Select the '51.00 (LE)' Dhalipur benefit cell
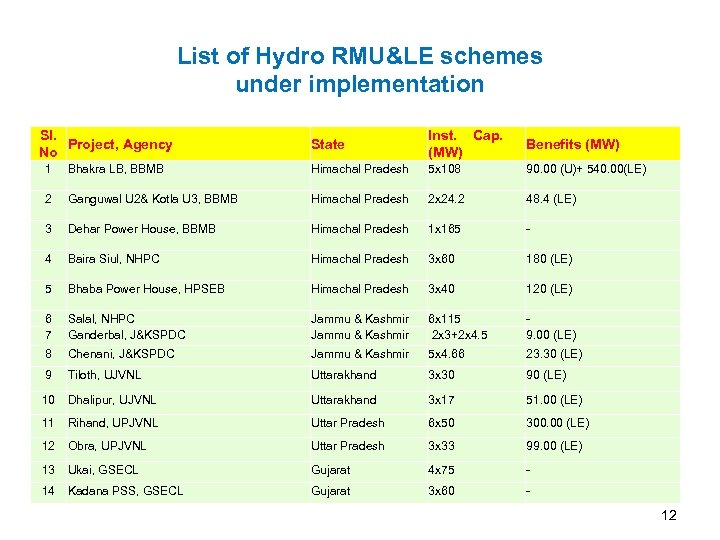 (x=554, y=400)
